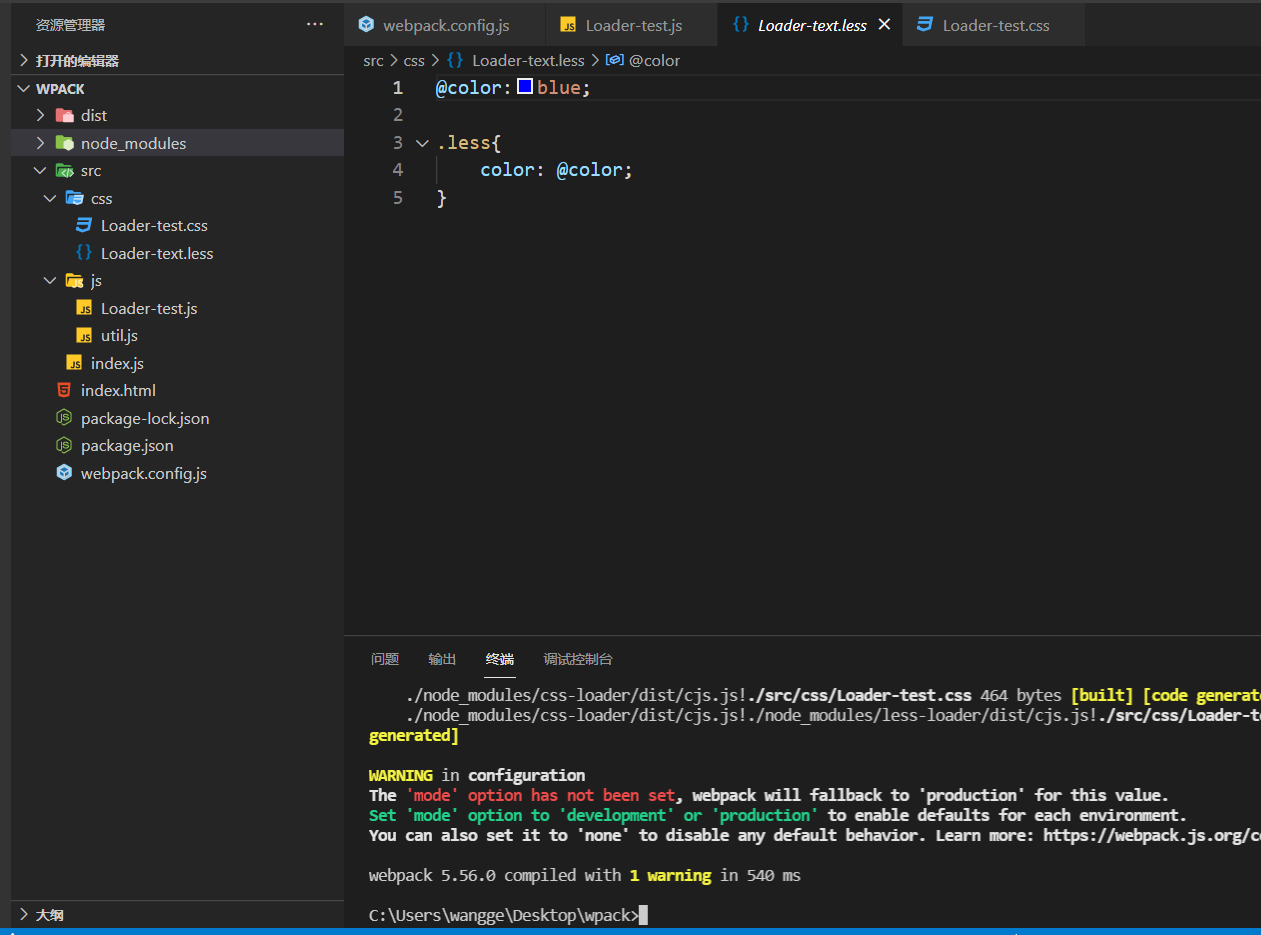Click the Loader-test.js file icon in explorer
Screen dimensions: 1261x935
[85, 308]
